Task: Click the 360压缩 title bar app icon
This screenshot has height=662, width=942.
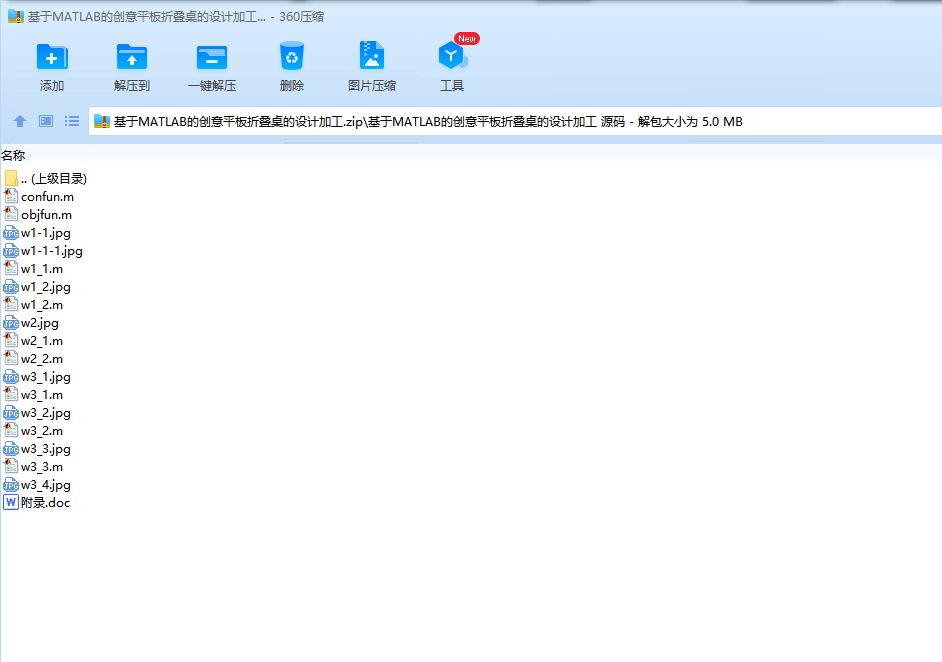Action: (x=16, y=16)
